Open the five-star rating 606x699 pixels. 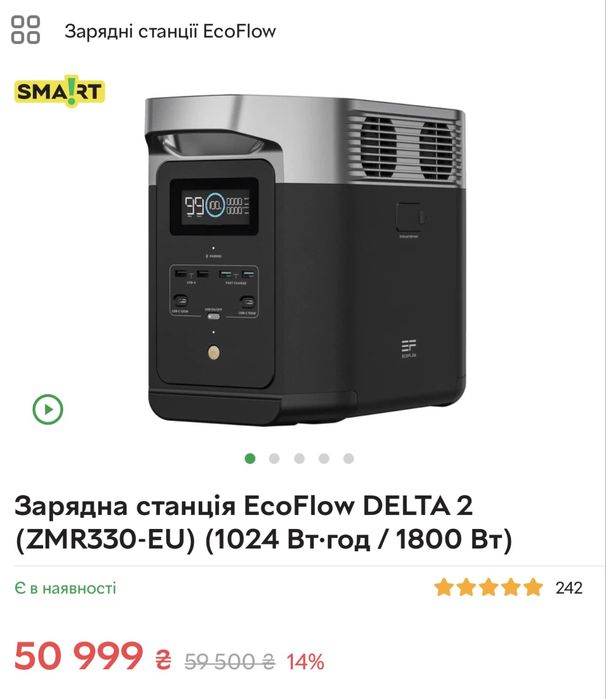(x=489, y=588)
